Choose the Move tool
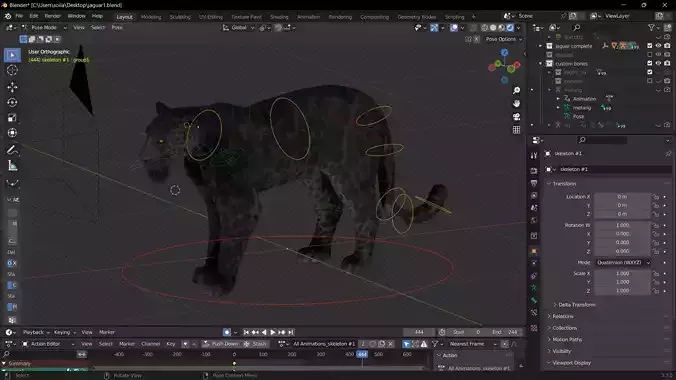The image size is (676, 380). tap(12, 87)
